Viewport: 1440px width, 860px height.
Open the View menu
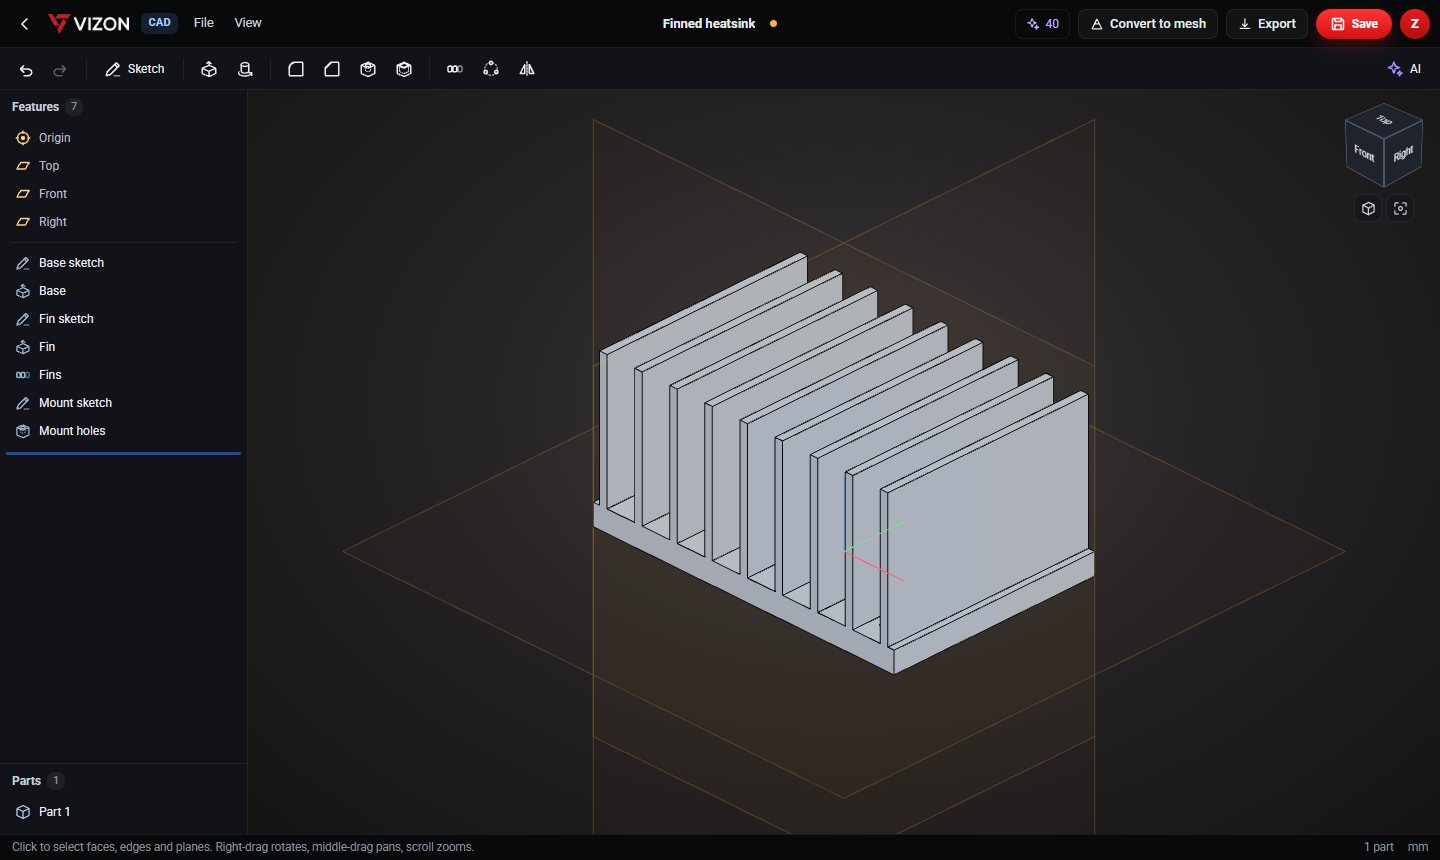248,23
